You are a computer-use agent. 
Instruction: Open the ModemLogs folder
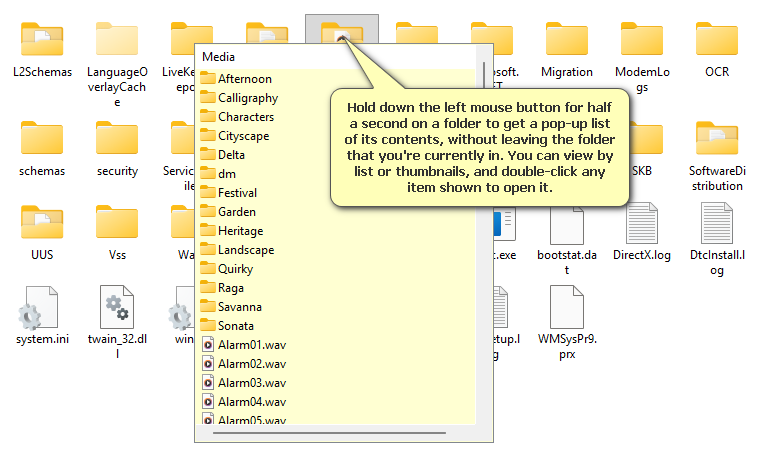click(x=641, y=40)
